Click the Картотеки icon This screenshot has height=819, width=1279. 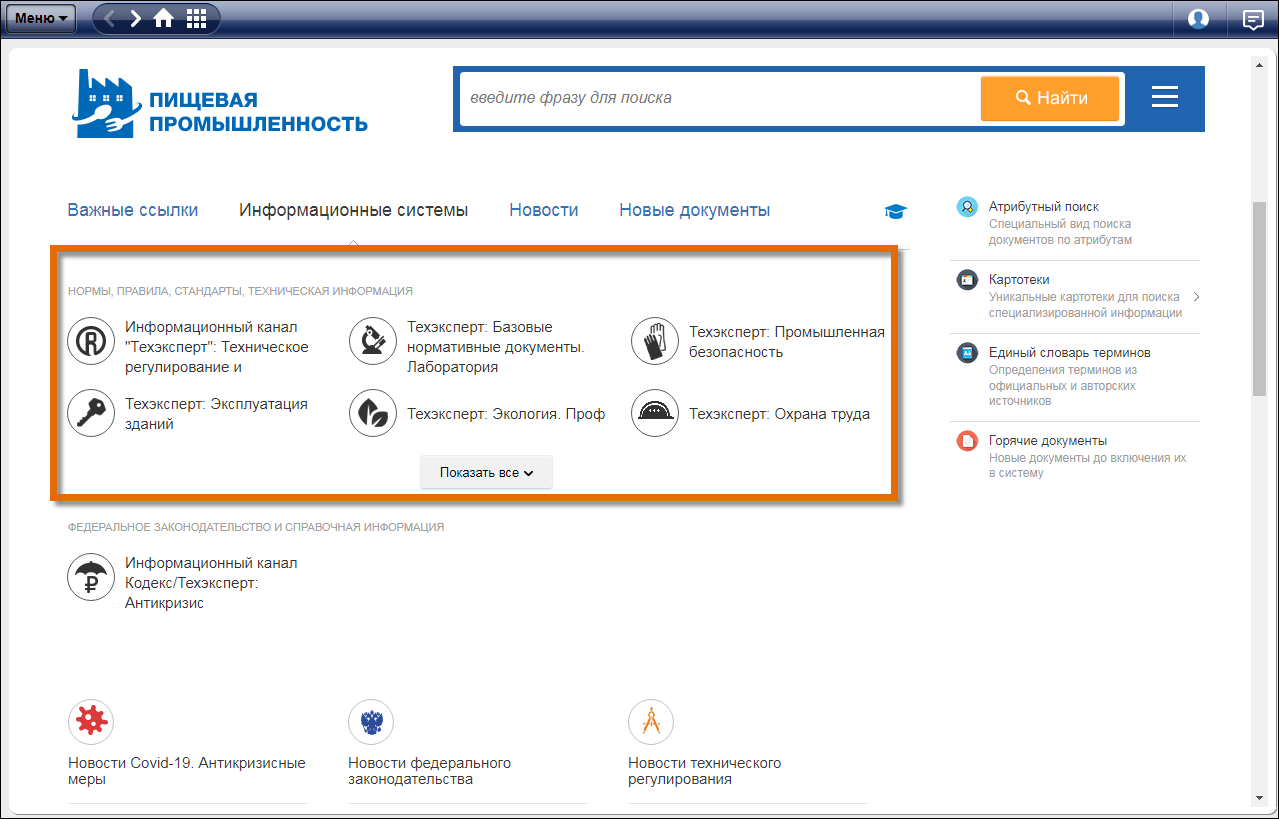click(966, 280)
